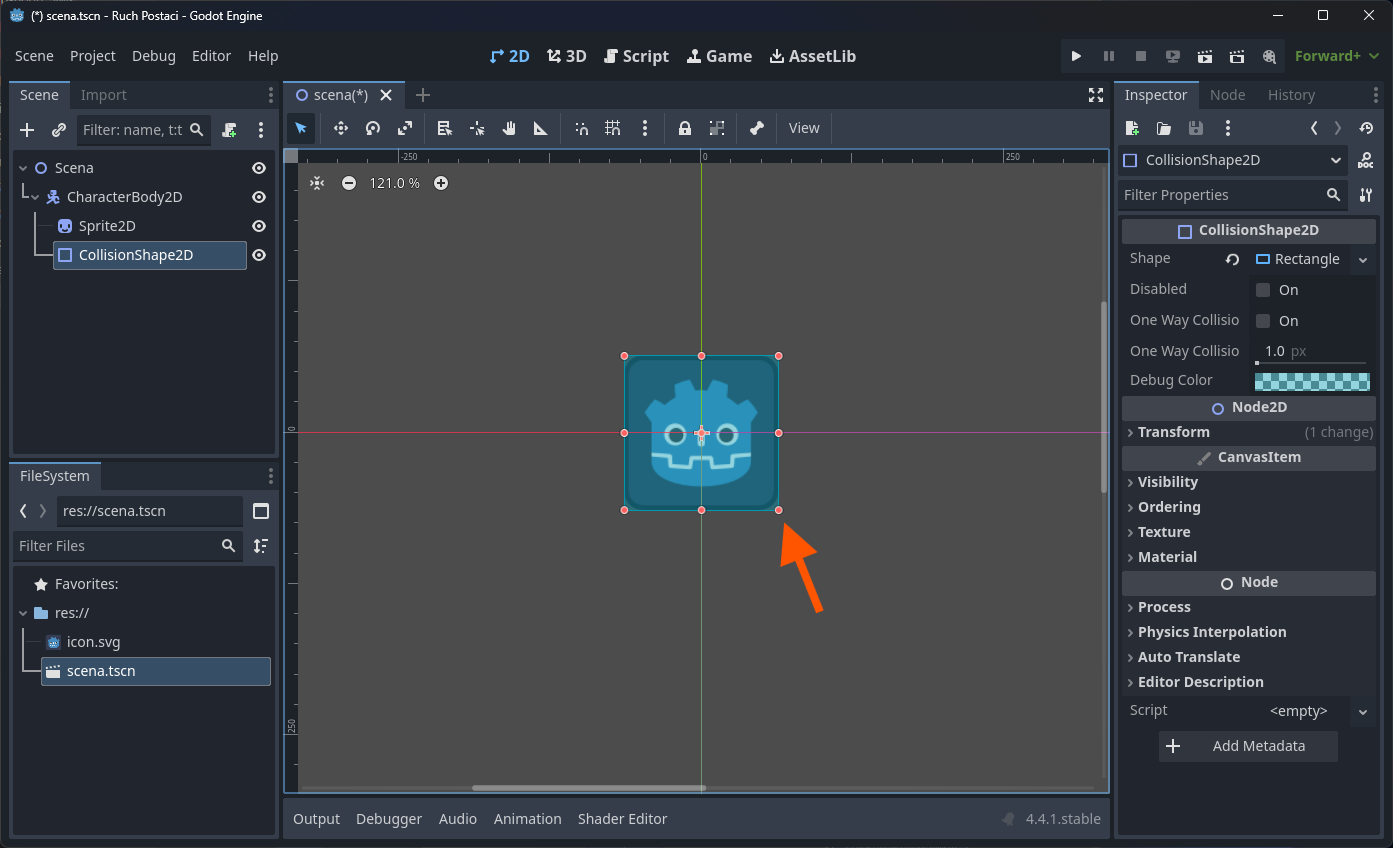Select icon.svg in FileSystem

point(93,642)
